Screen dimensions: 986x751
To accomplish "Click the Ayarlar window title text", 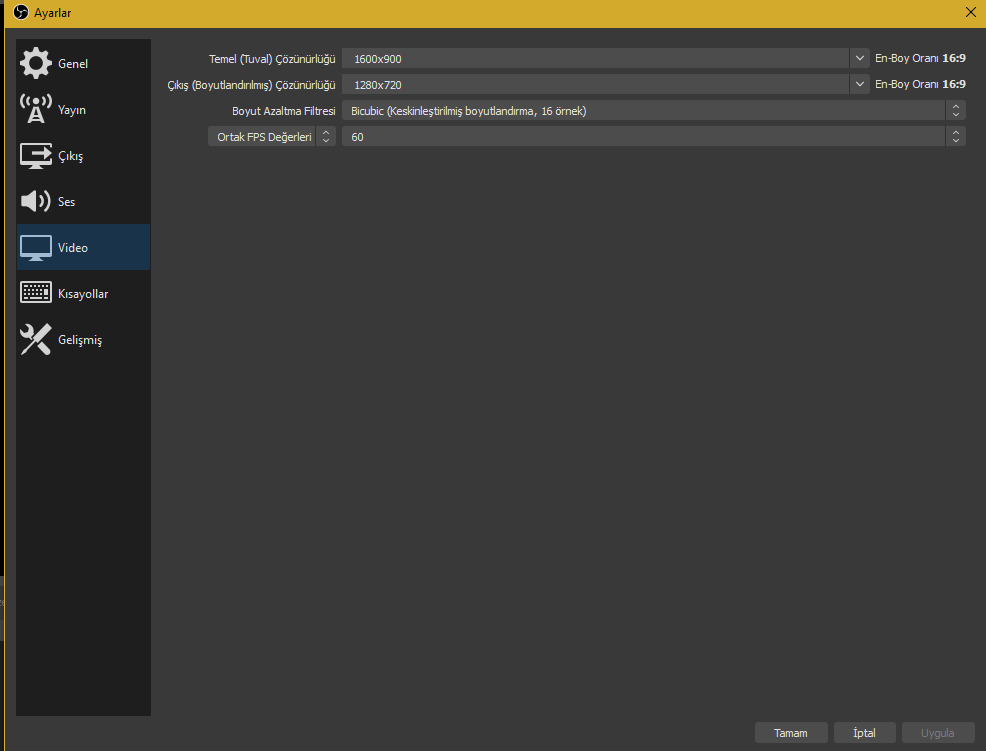I will click(53, 13).
